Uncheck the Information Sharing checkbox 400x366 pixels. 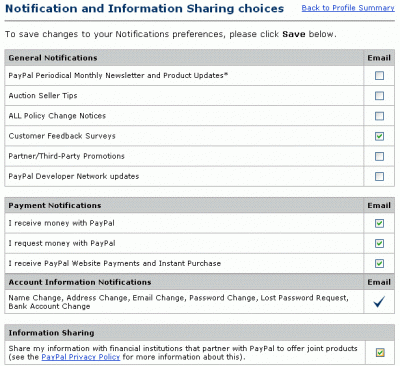[380, 352]
